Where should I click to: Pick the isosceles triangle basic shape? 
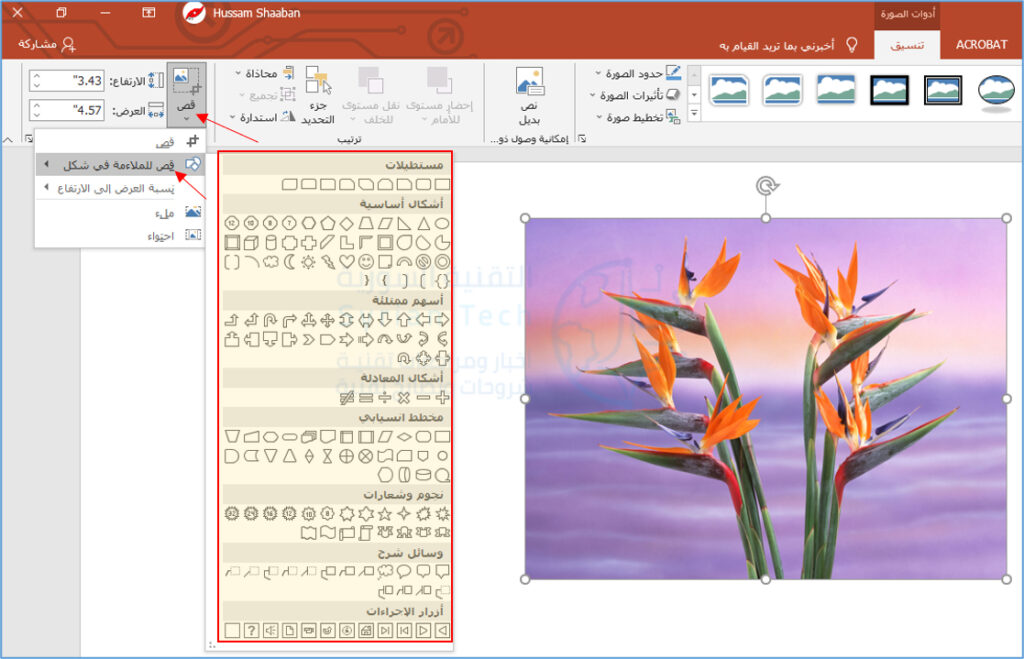click(423, 223)
